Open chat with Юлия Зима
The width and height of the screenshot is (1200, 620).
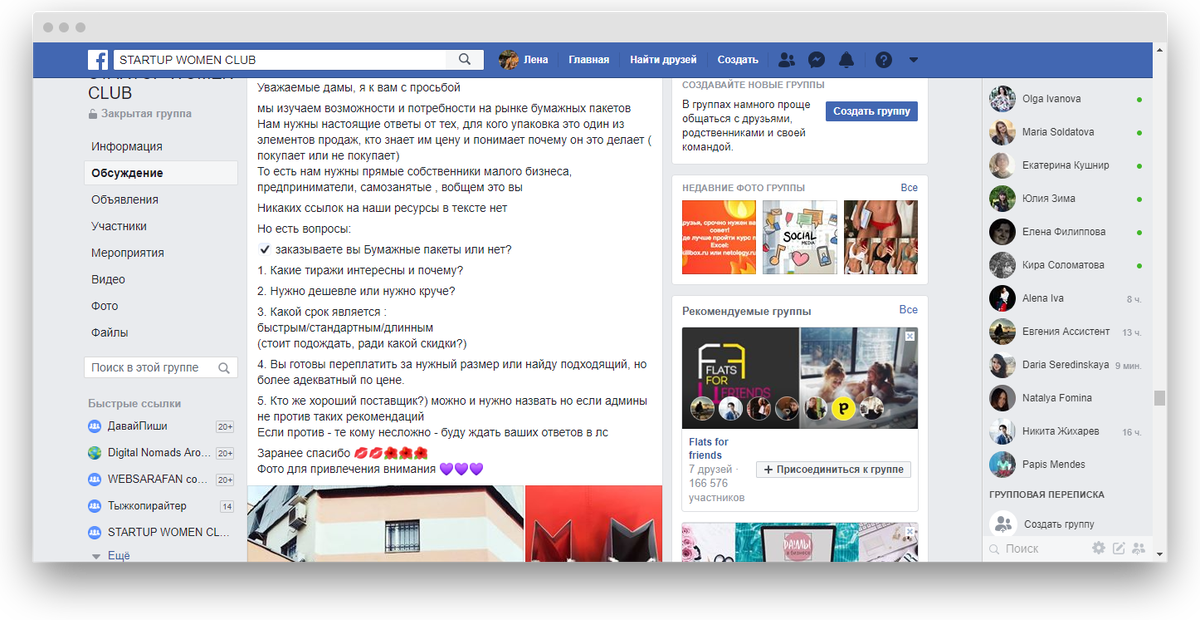[1049, 198]
